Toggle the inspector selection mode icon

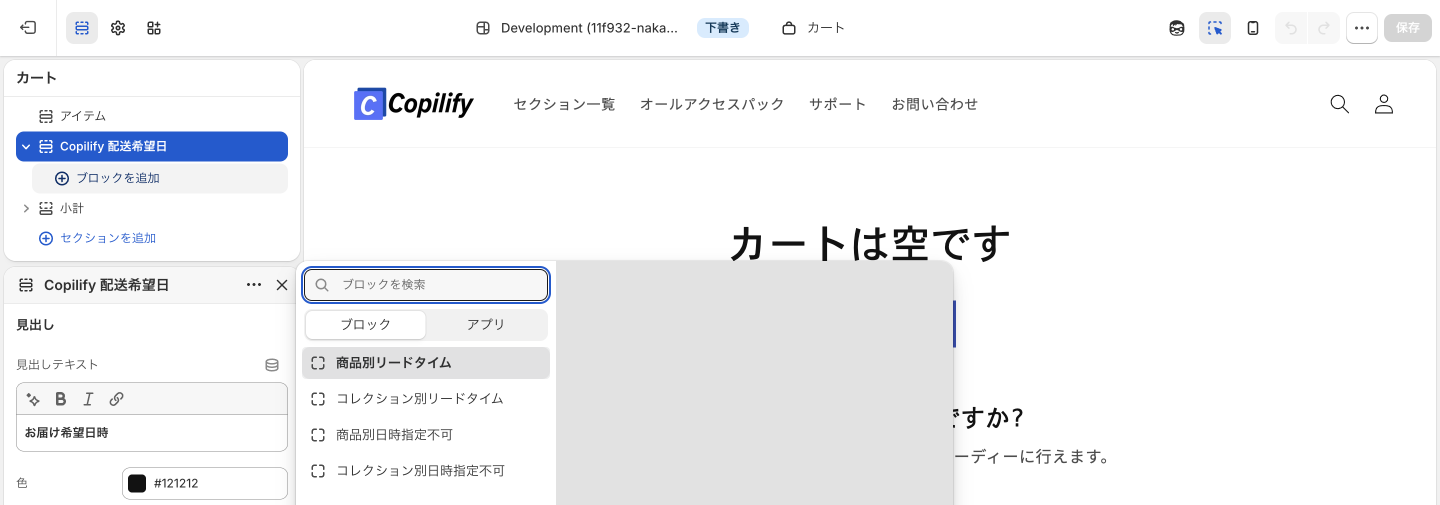[x=1215, y=28]
